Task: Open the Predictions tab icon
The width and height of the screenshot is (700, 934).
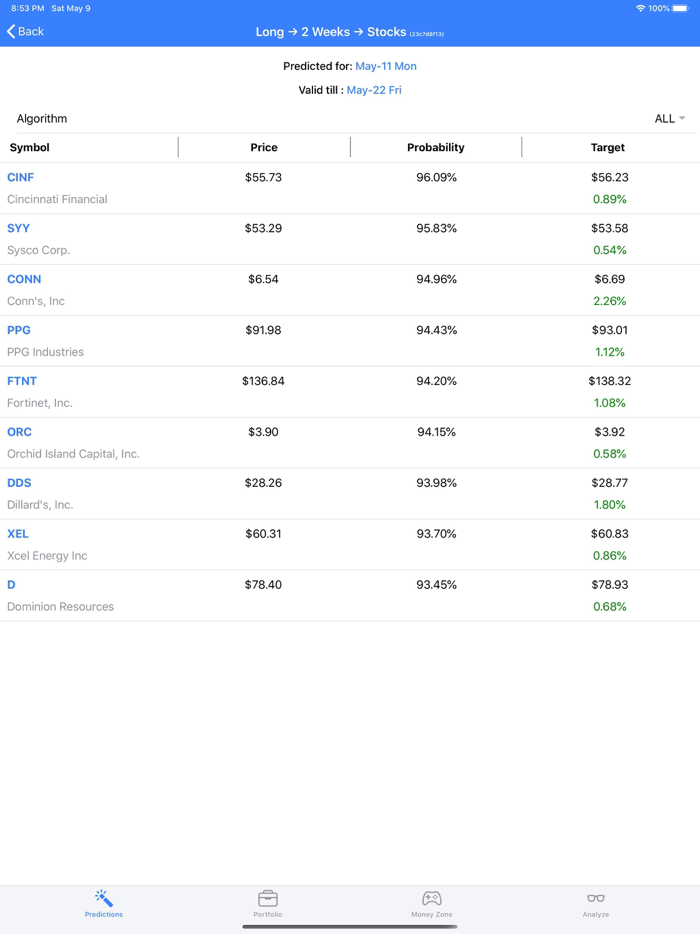Action: tap(103, 899)
